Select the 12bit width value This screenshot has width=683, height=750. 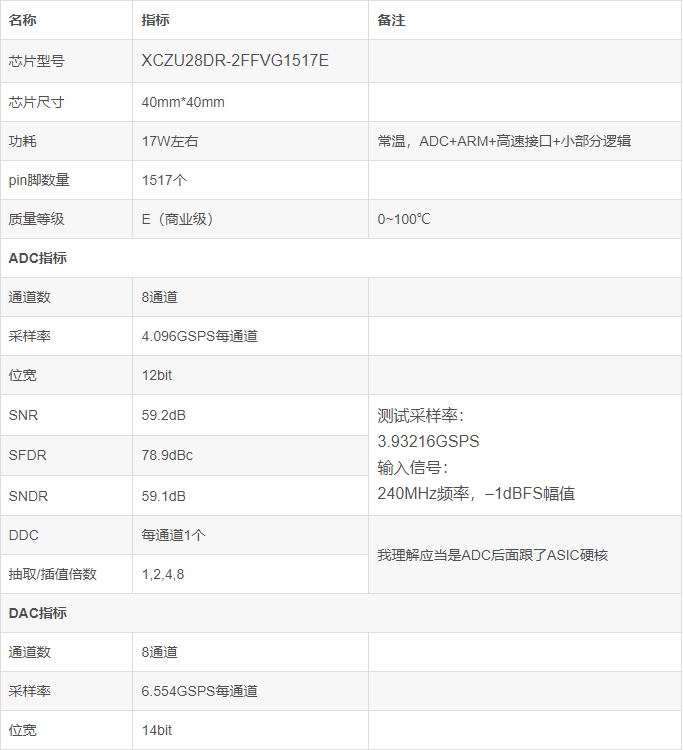(x=156, y=375)
